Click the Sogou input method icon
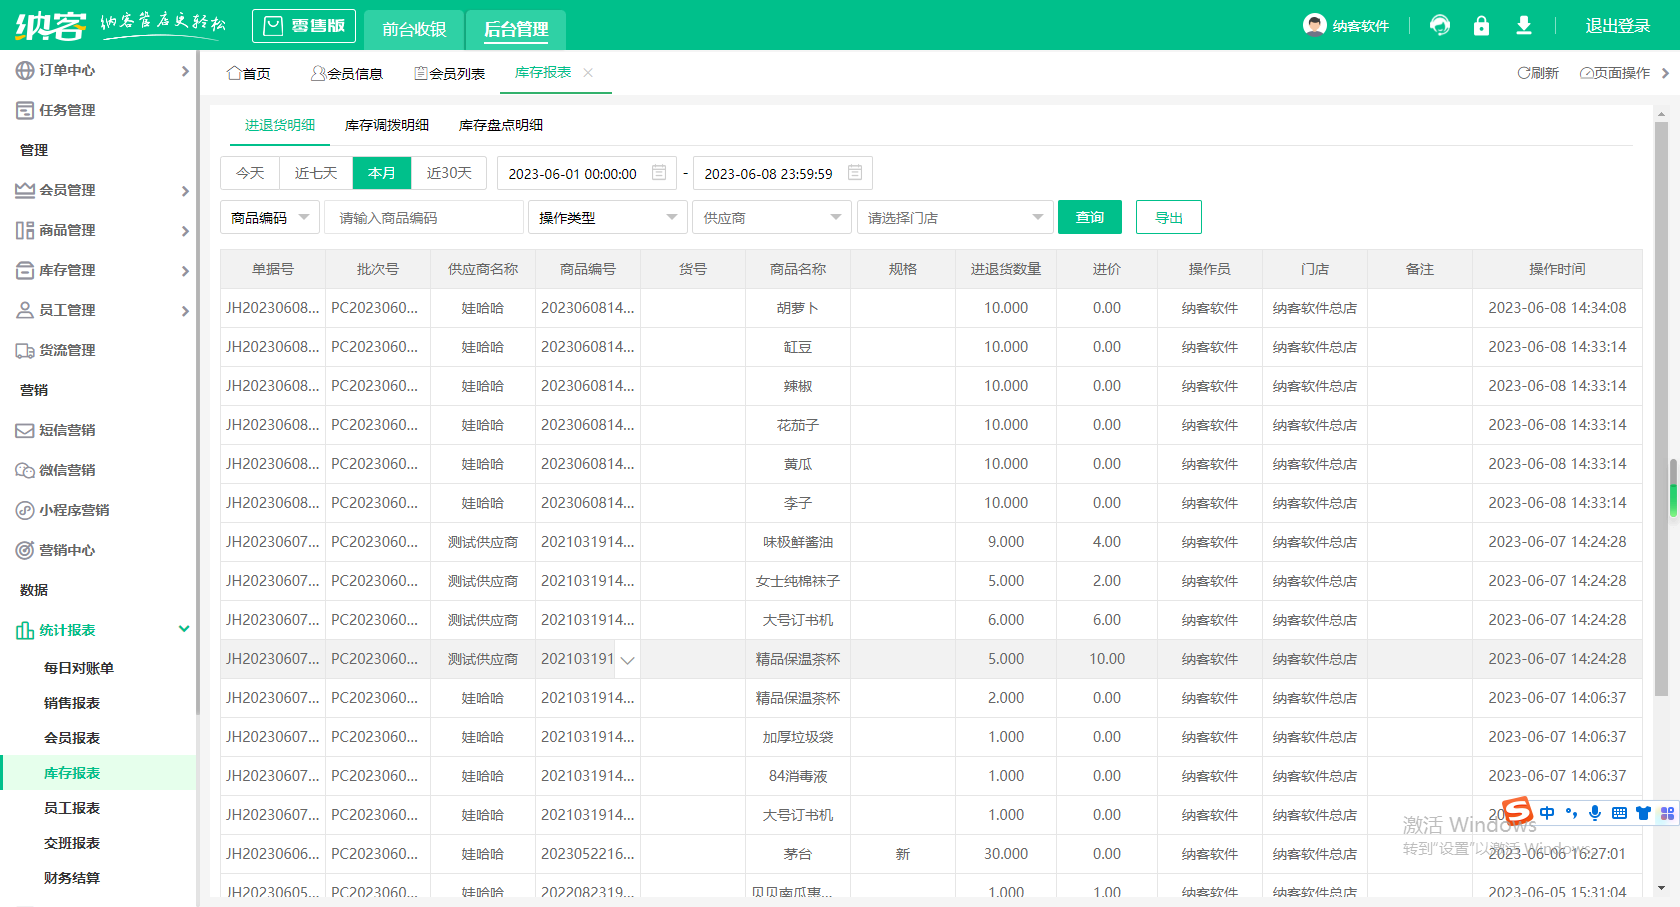This screenshot has height=907, width=1680. pyautogui.click(x=1517, y=811)
